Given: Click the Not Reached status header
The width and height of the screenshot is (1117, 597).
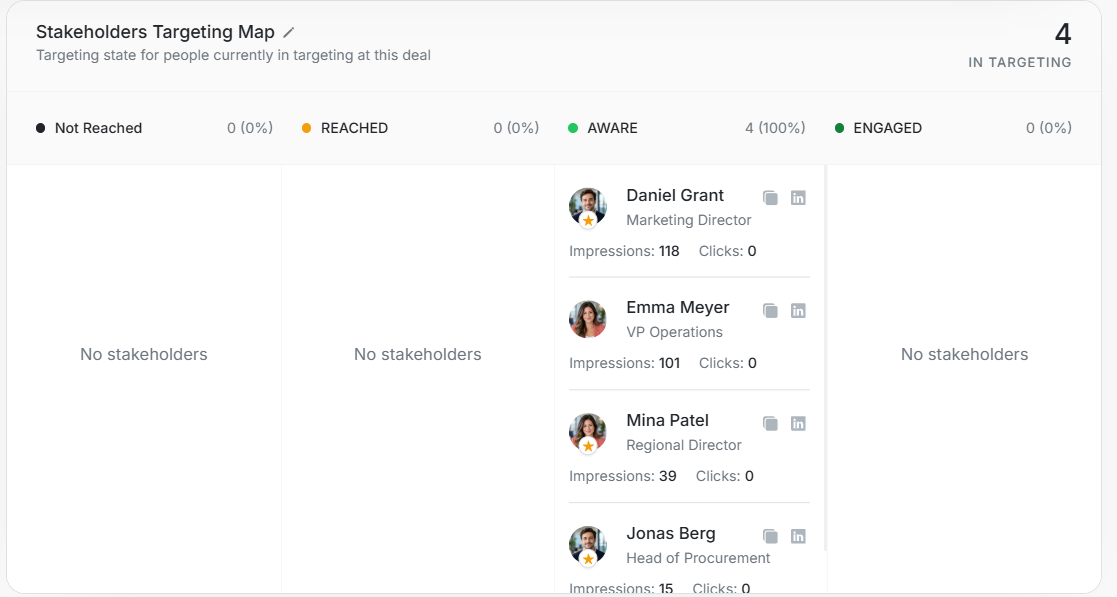Looking at the screenshot, I should [98, 128].
